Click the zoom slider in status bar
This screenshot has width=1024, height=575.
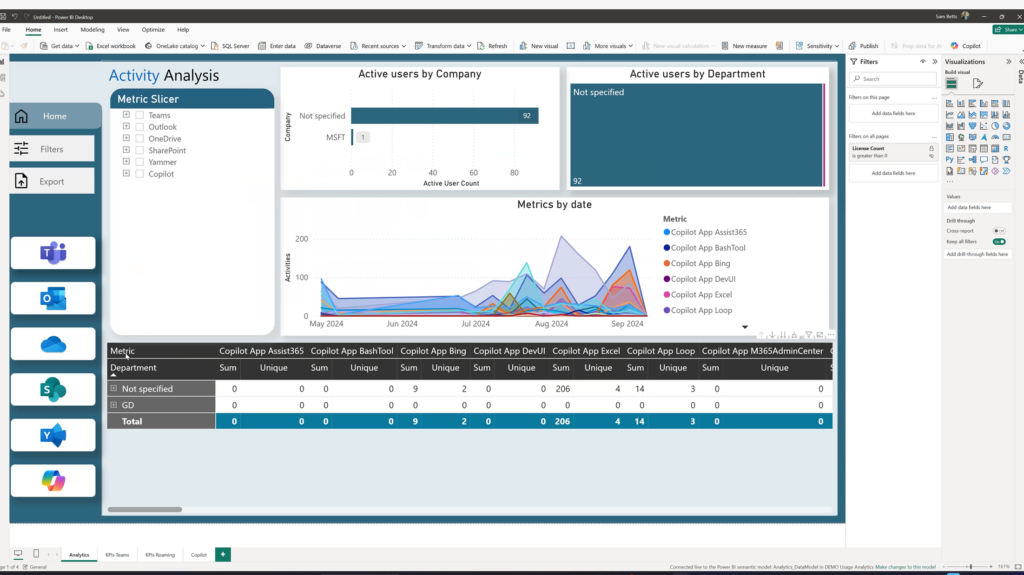click(x=970, y=567)
